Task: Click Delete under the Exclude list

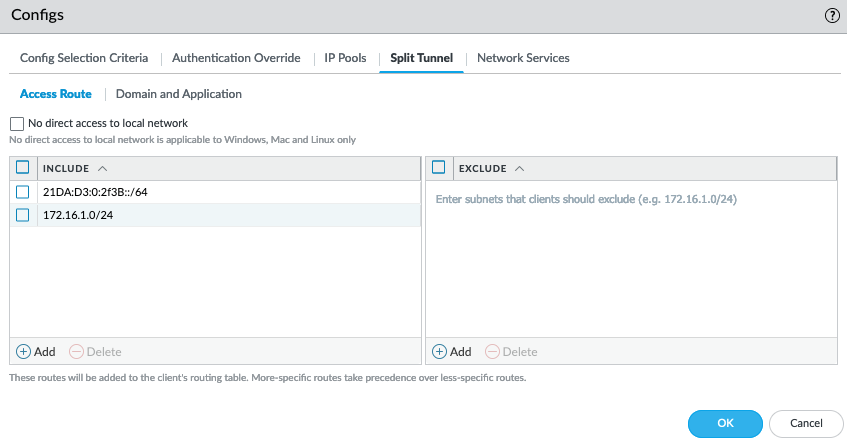Action: (x=511, y=352)
